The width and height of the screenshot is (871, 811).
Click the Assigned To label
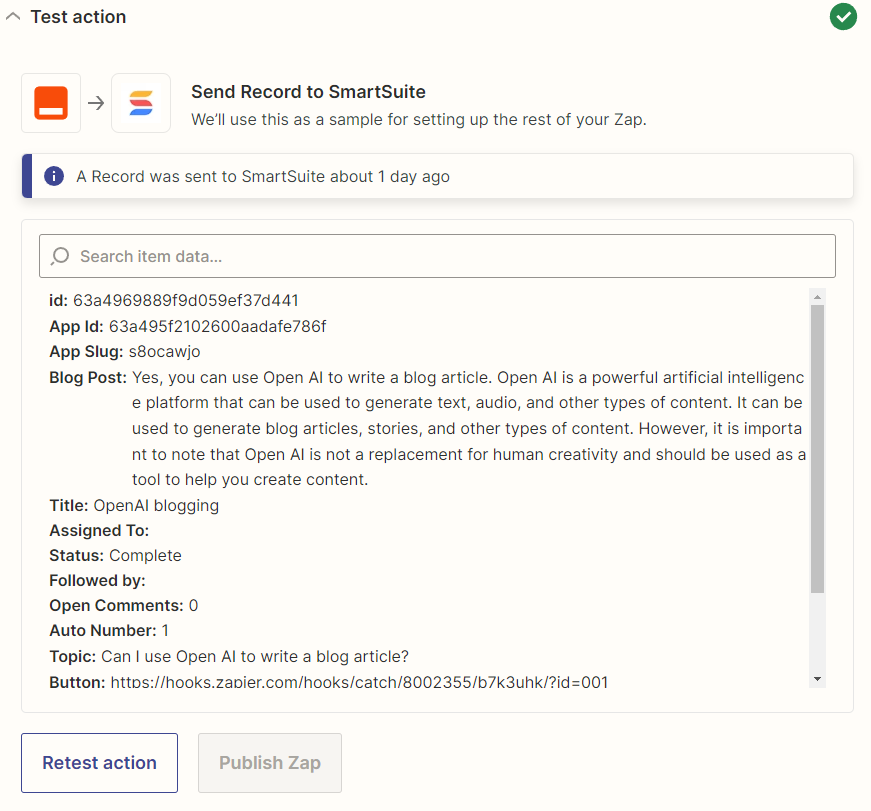point(99,530)
